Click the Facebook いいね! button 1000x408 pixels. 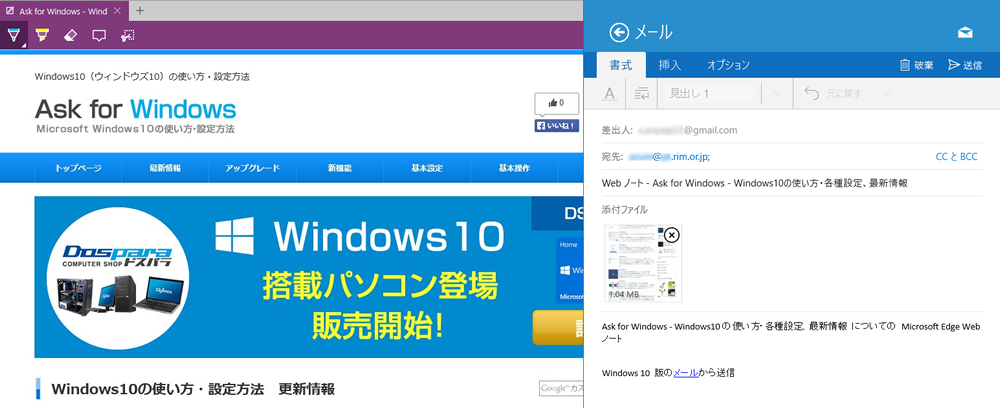click(x=557, y=126)
